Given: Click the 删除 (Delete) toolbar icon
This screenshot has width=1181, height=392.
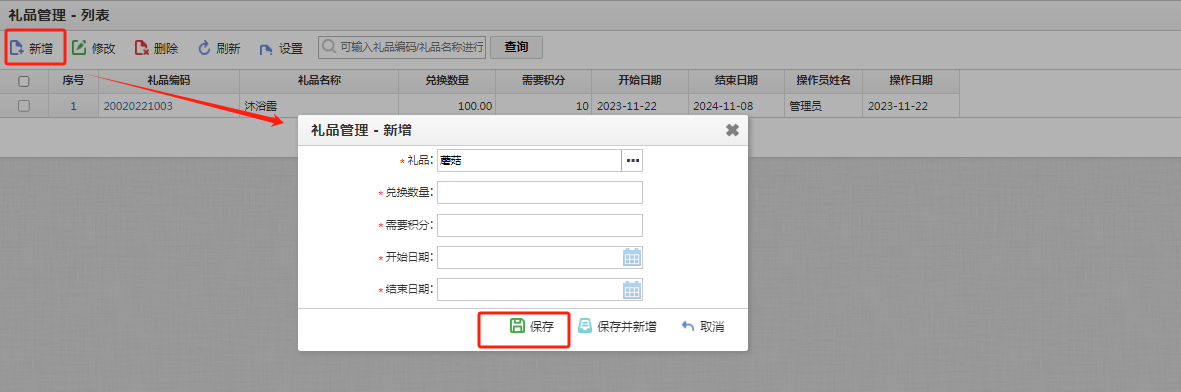Looking at the screenshot, I should [142, 48].
